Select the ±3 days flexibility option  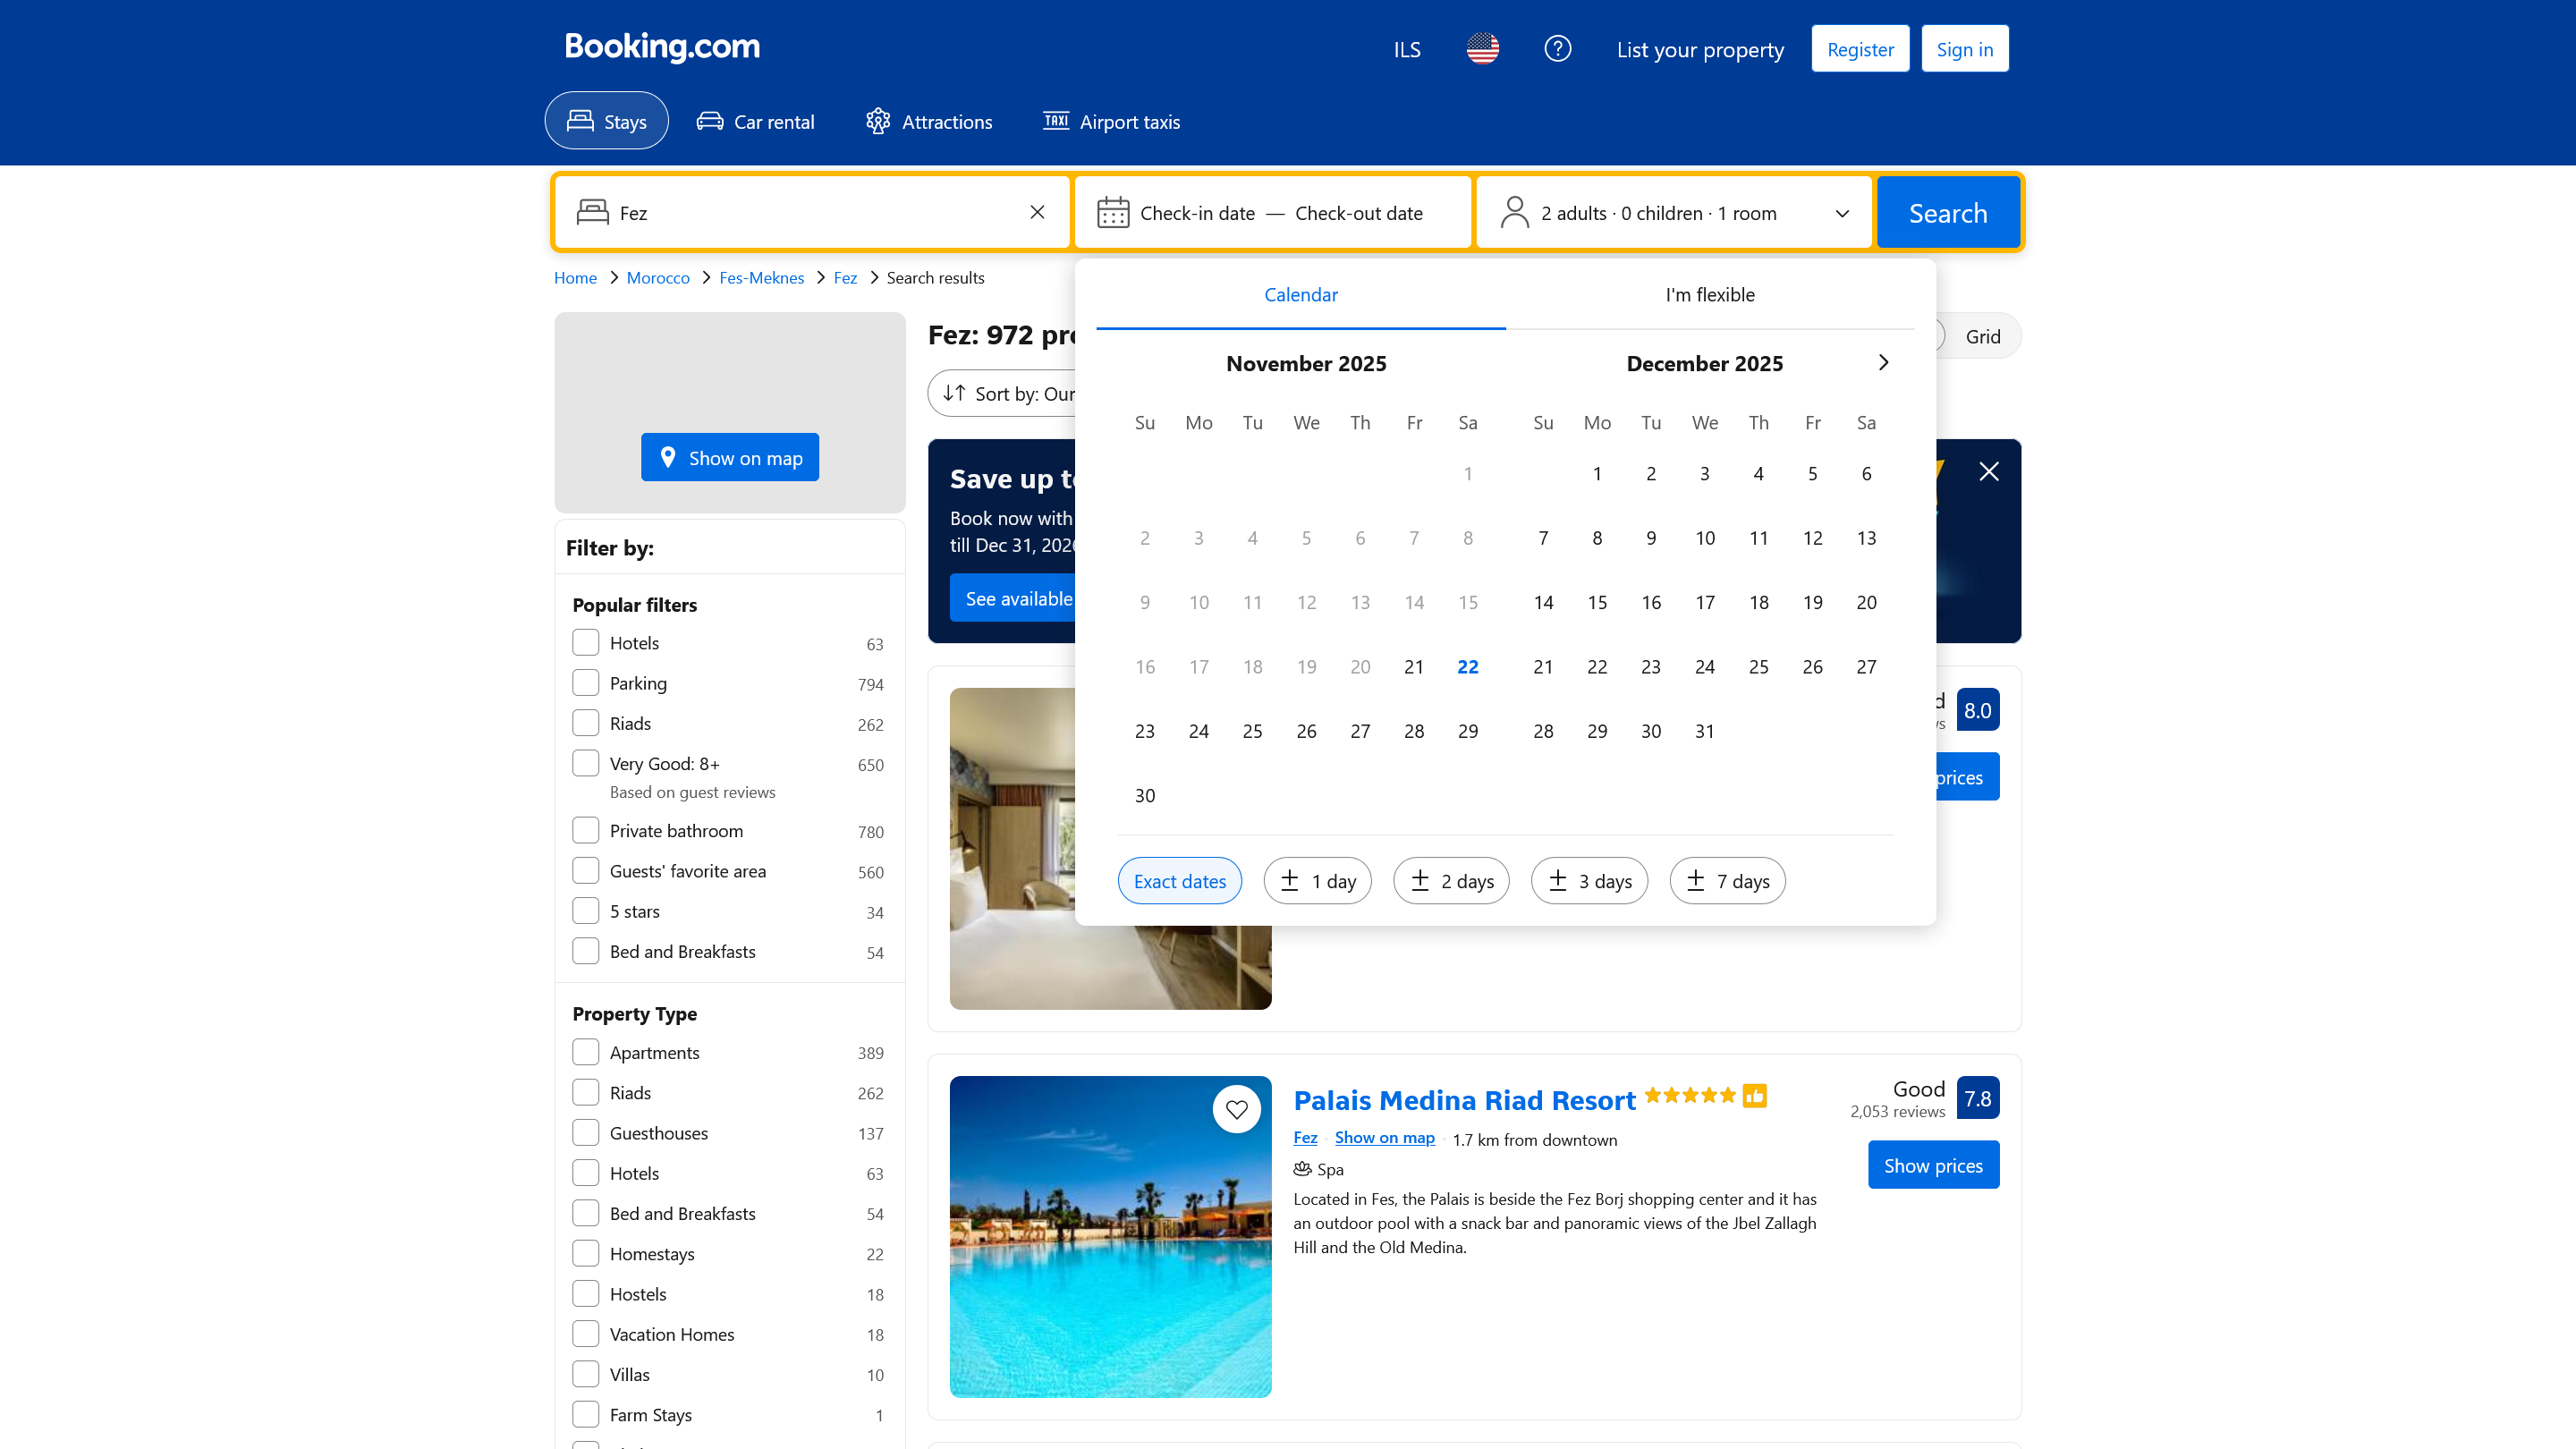1589,880
